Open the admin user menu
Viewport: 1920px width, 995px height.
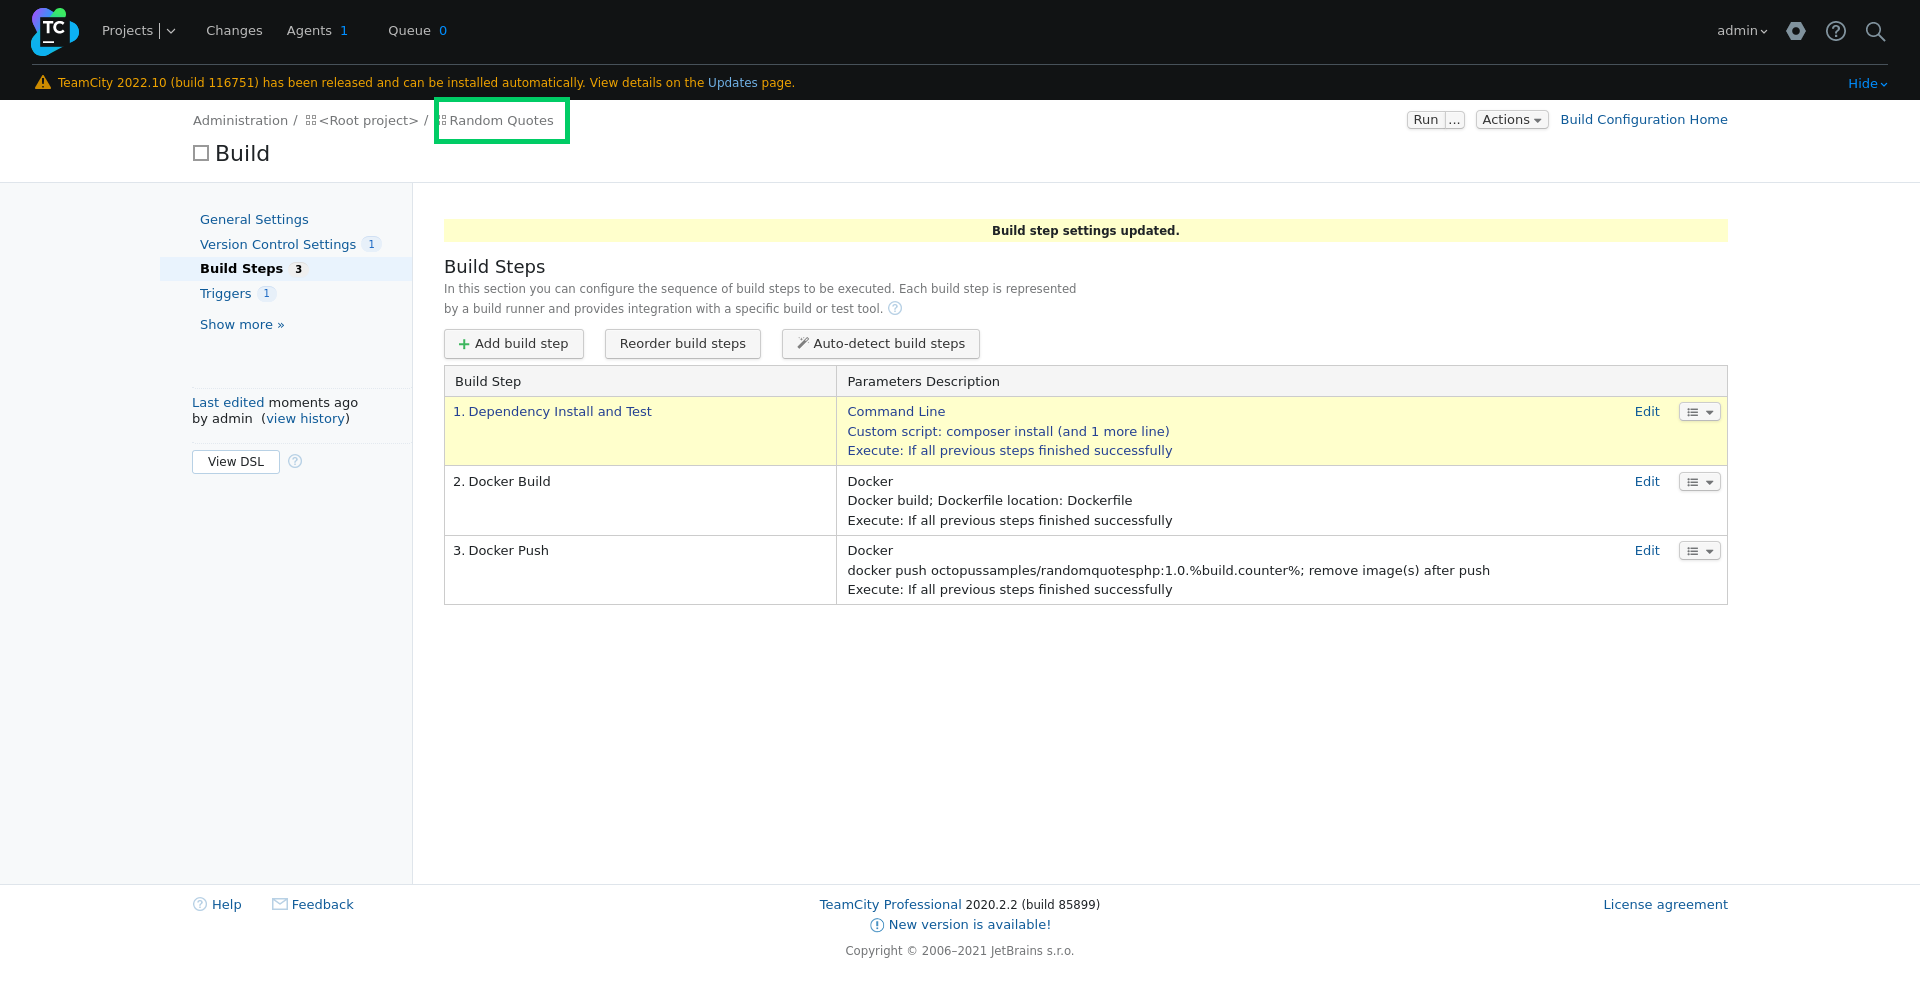[1742, 31]
